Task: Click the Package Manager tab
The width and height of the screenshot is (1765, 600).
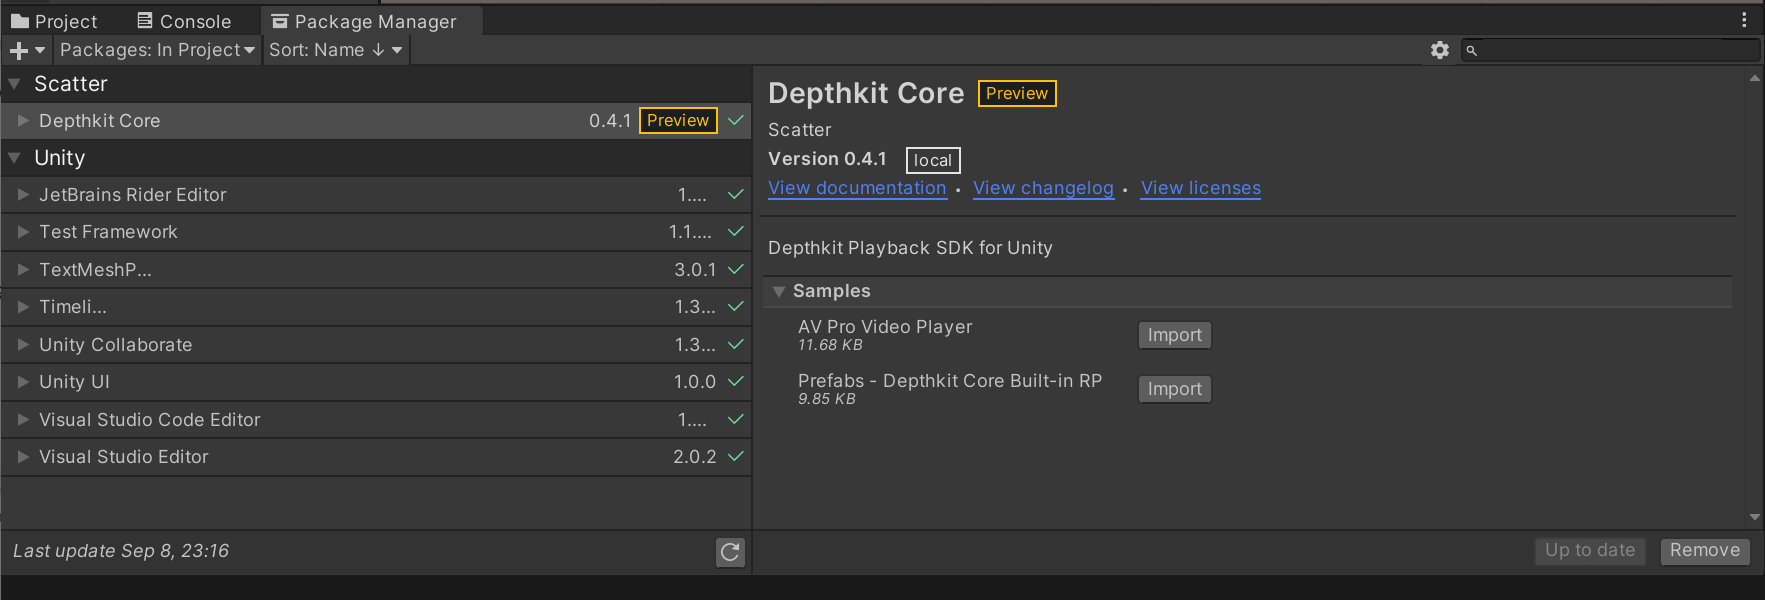Action: [x=365, y=21]
